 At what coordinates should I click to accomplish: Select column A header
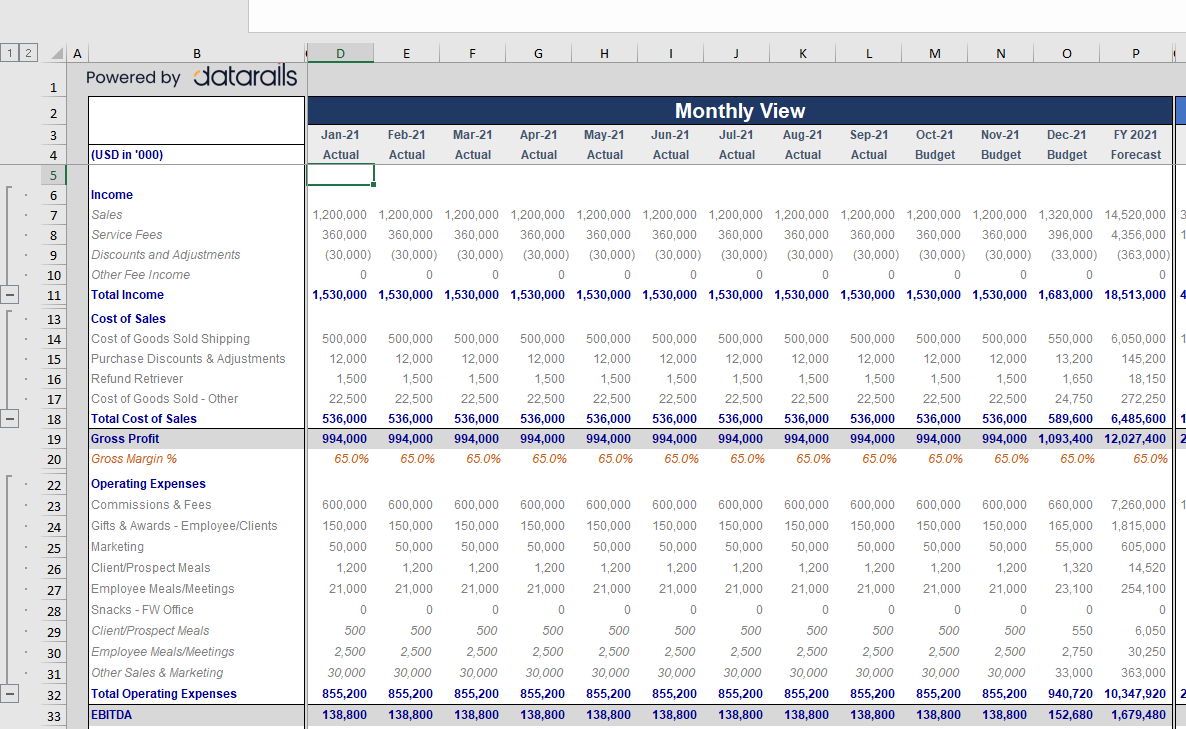tap(77, 53)
